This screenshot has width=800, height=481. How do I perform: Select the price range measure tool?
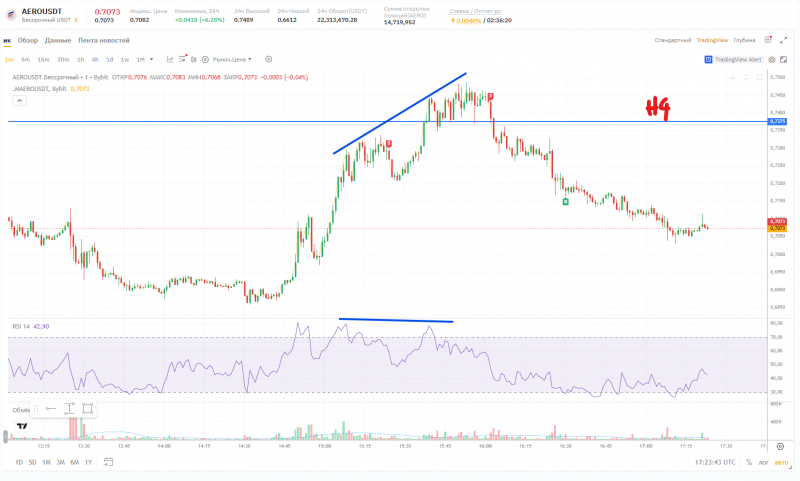(x=69, y=409)
